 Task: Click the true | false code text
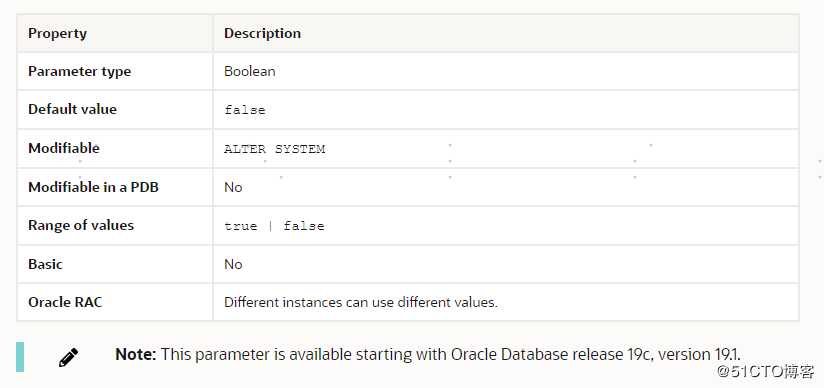point(274,226)
